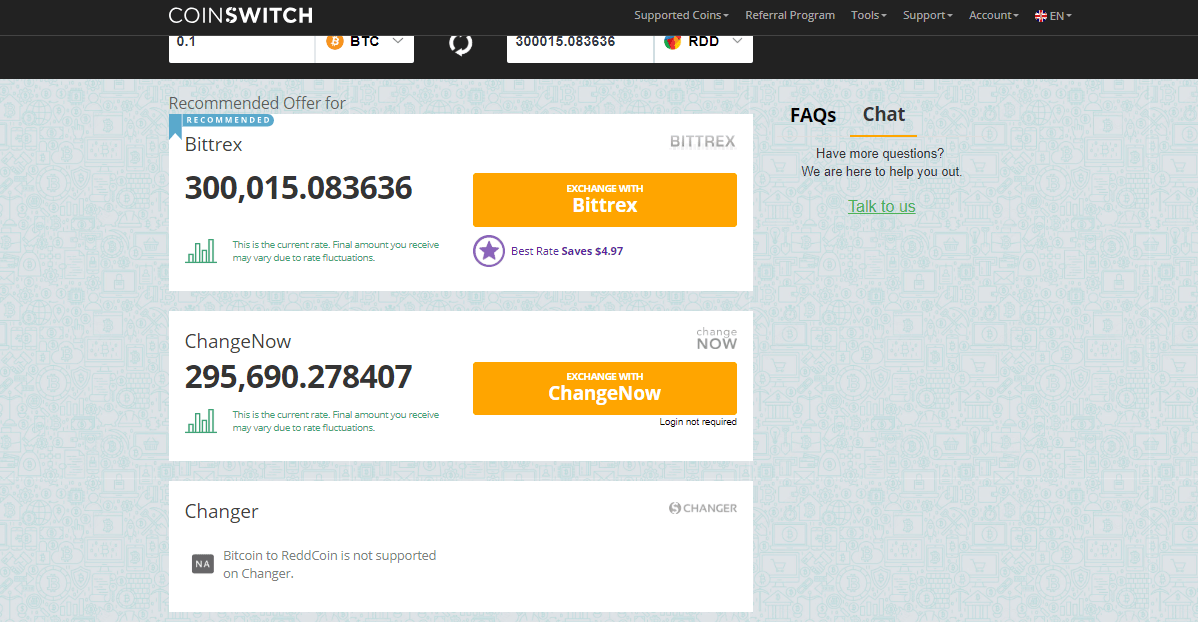Image resolution: width=1198 pixels, height=622 pixels.
Task: Expand the Account menu
Action: pos(994,15)
